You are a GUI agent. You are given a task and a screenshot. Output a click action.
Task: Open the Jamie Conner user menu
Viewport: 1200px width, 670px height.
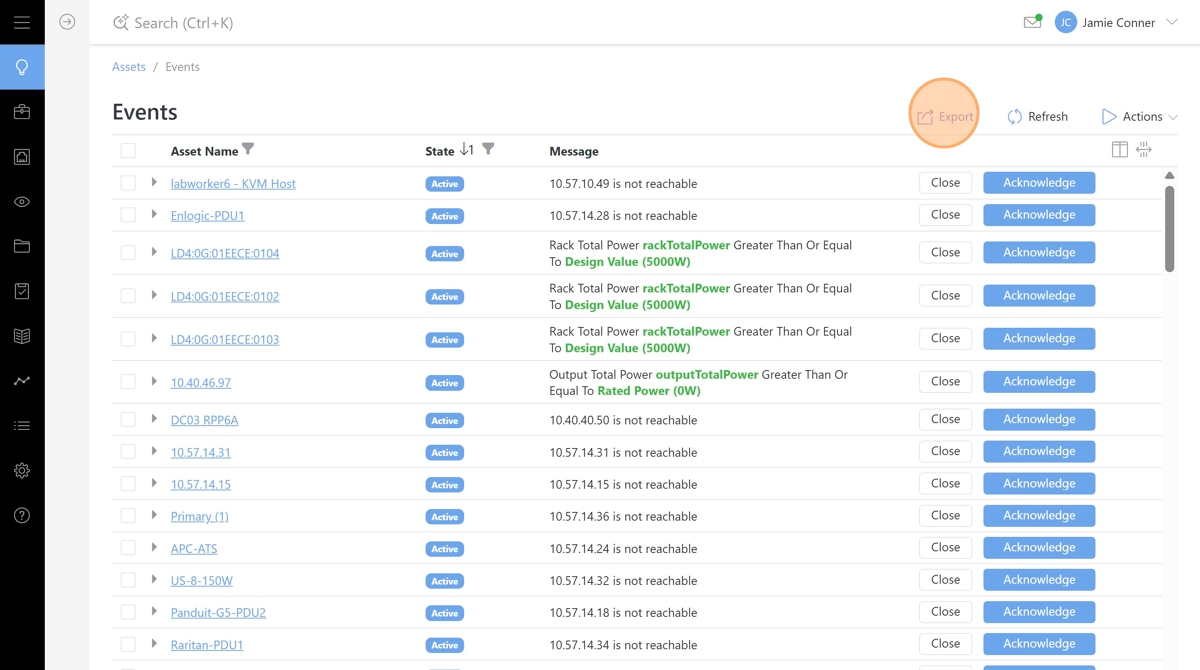1118,22
